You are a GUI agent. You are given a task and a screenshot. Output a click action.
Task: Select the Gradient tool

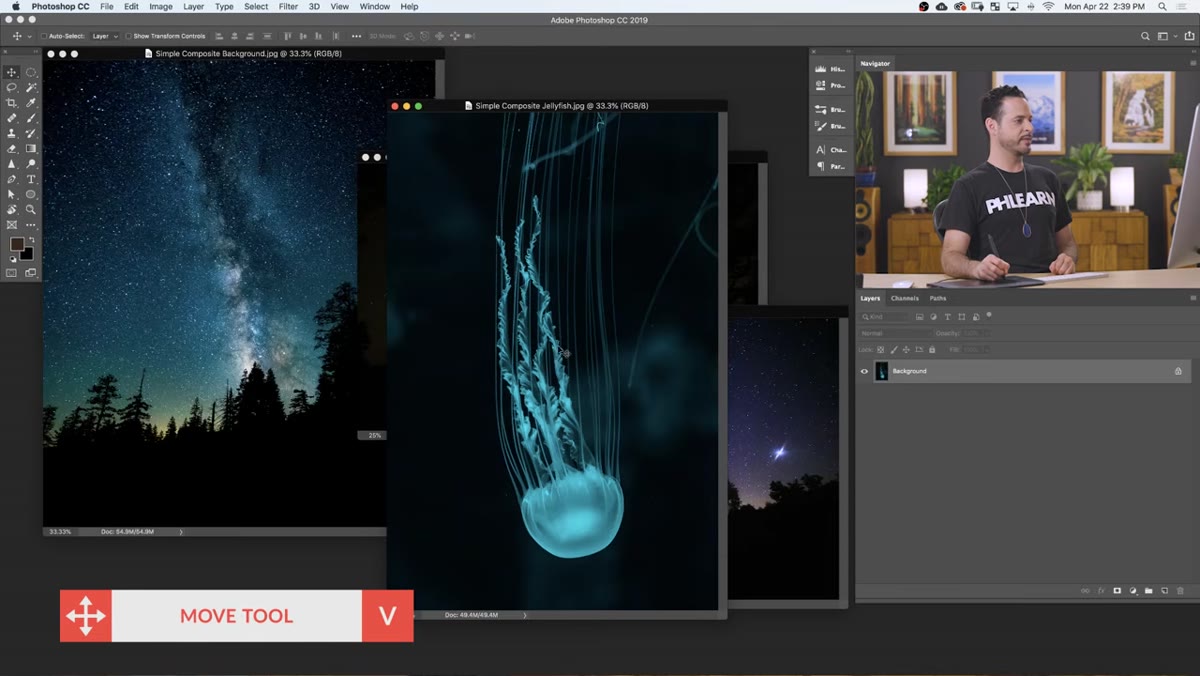[31, 148]
